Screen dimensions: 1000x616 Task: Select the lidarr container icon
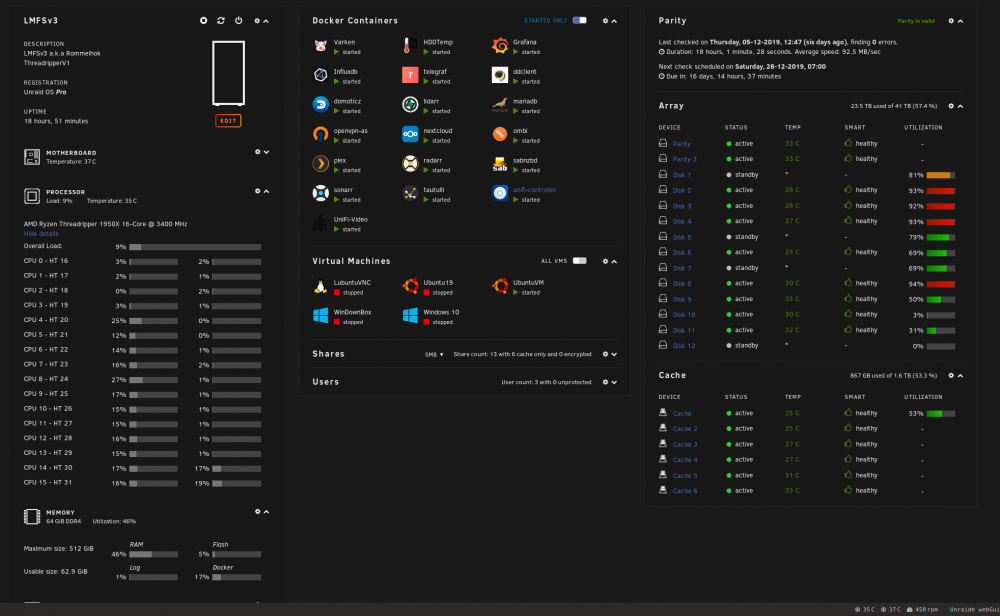(410, 105)
